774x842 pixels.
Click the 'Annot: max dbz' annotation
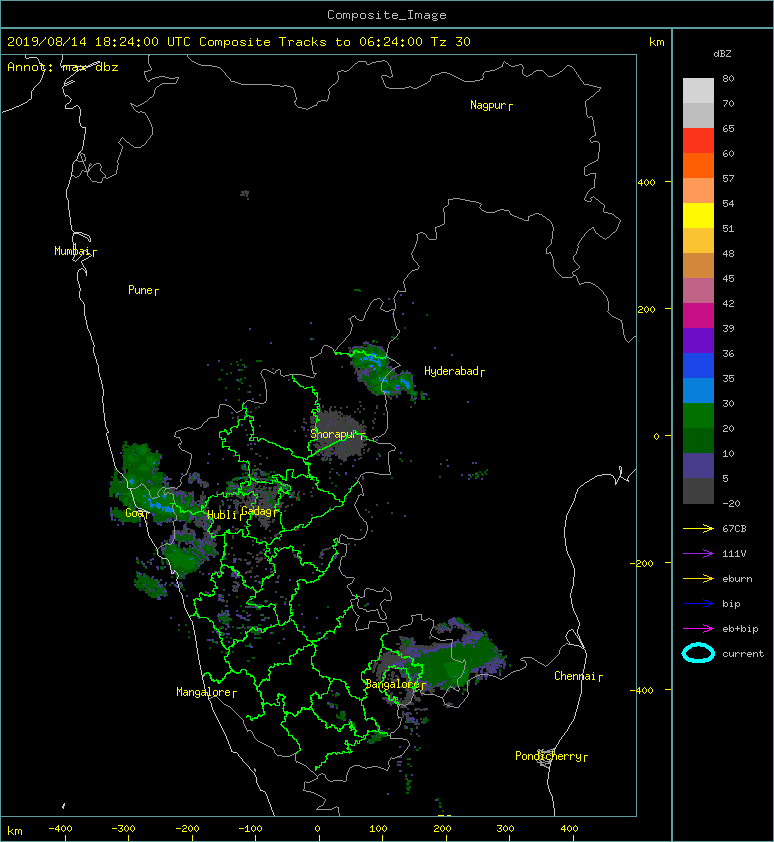(63, 67)
